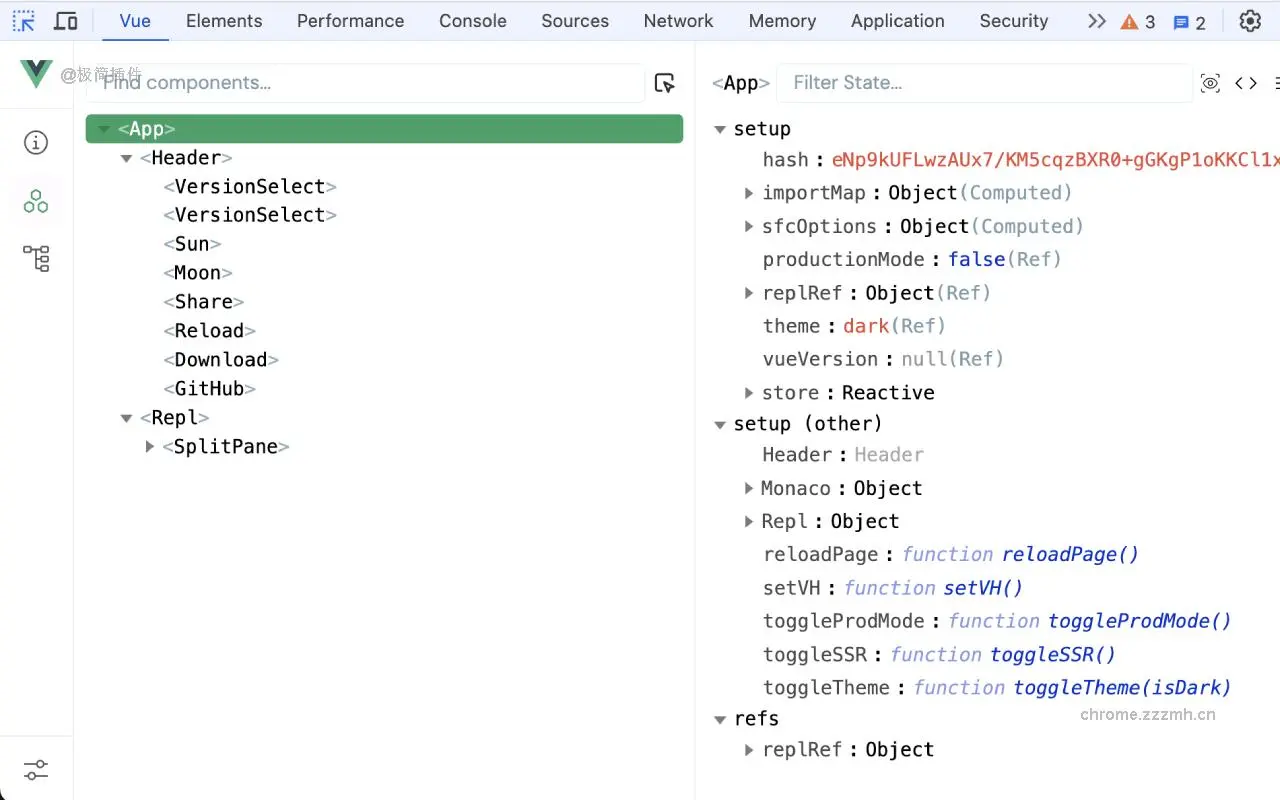Viewport: 1280px width, 800px height.
Task: Select the Header component in the tree
Action: pos(186,157)
